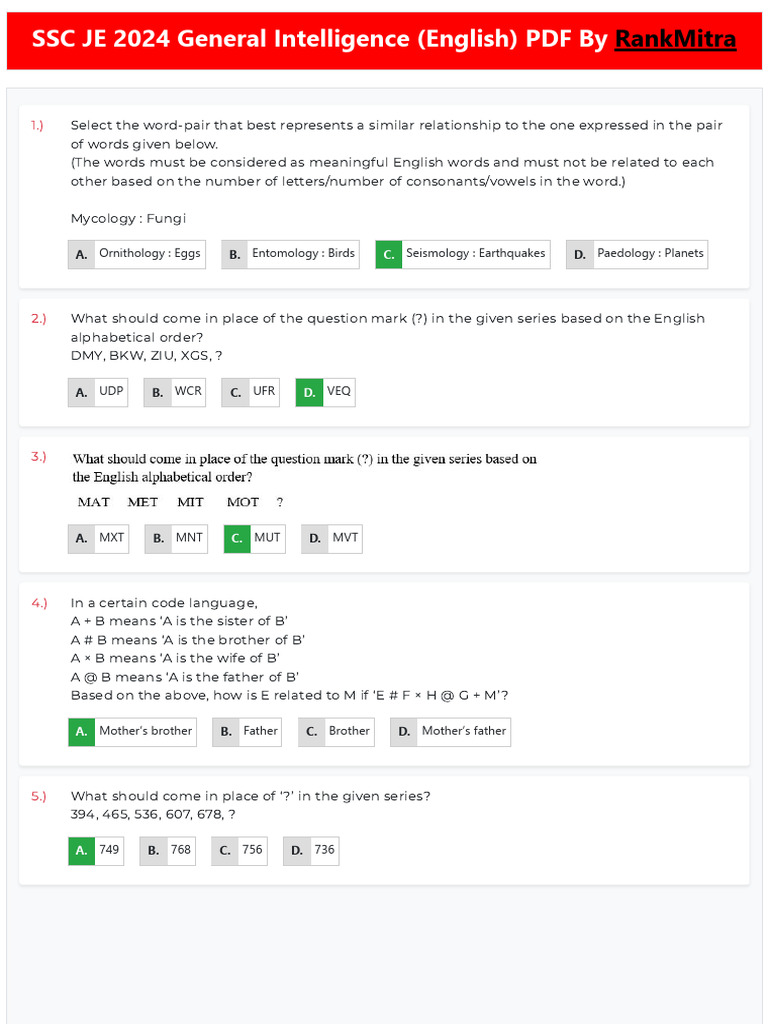Choose MNT option in question 3
This screenshot has width=768, height=1024.
click(x=176, y=538)
